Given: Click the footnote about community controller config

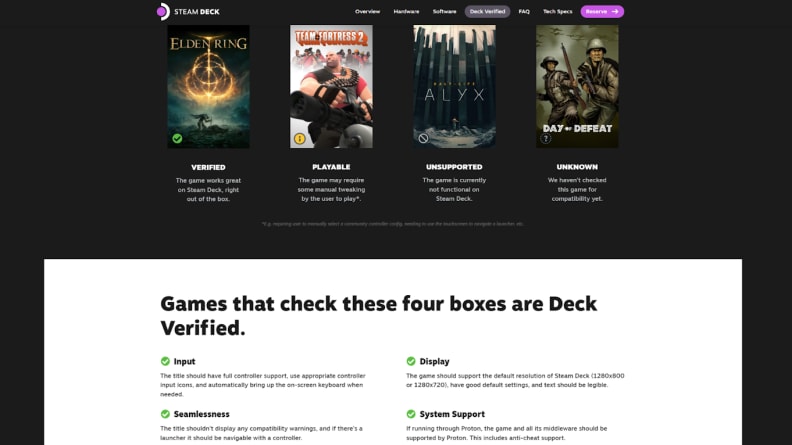Looking at the screenshot, I should (392, 224).
